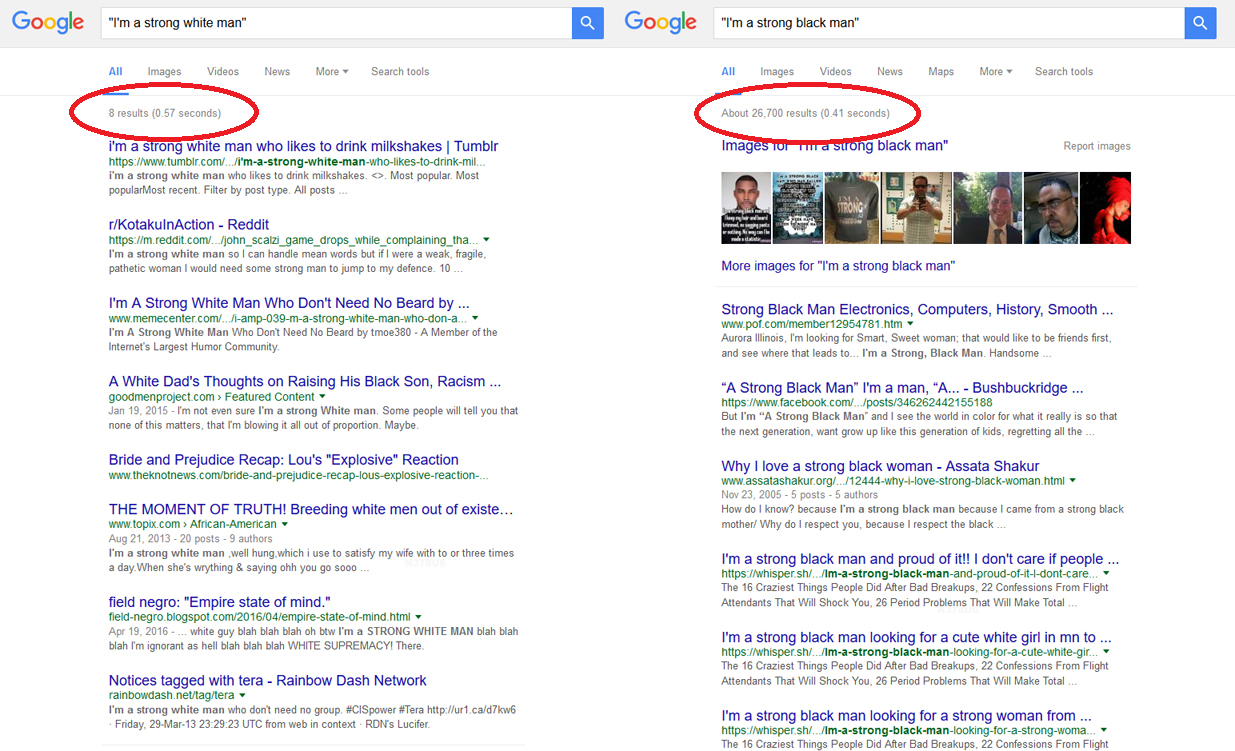Select the All tab in the right results
Screen dimensions: 1235x751
[728, 72]
